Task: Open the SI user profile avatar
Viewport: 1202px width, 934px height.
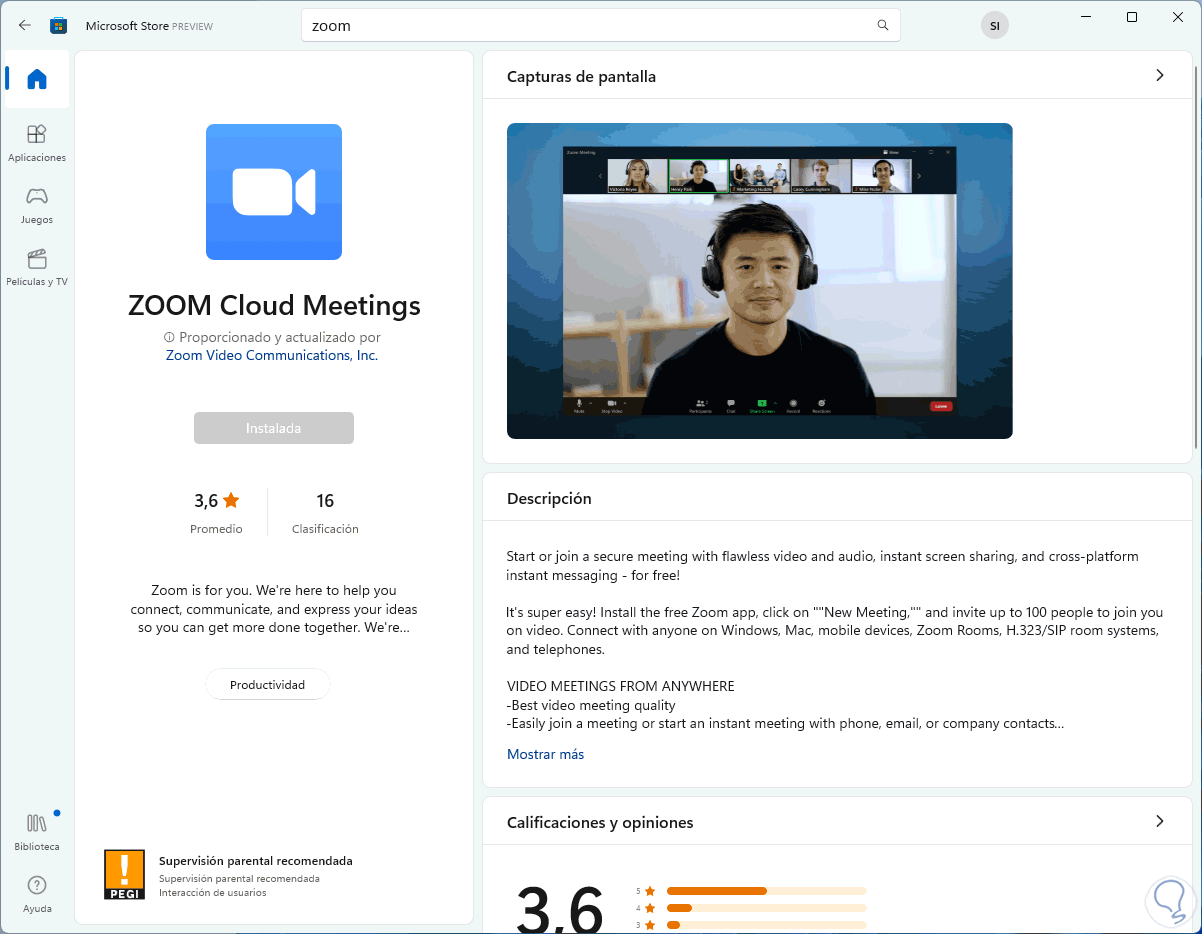Action: coord(994,26)
